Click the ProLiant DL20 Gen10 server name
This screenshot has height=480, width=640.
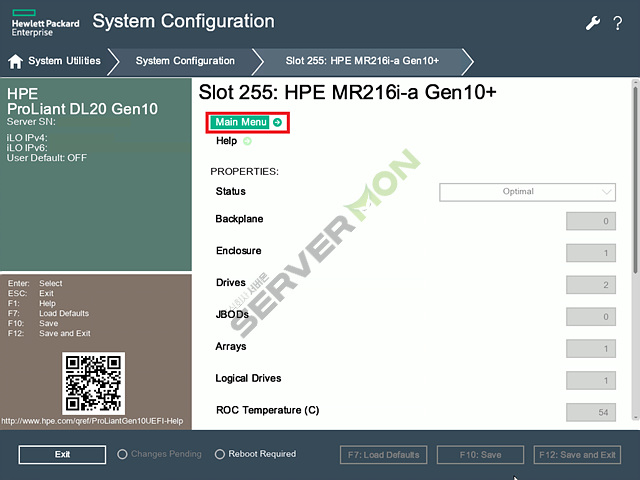[x=82, y=109]
